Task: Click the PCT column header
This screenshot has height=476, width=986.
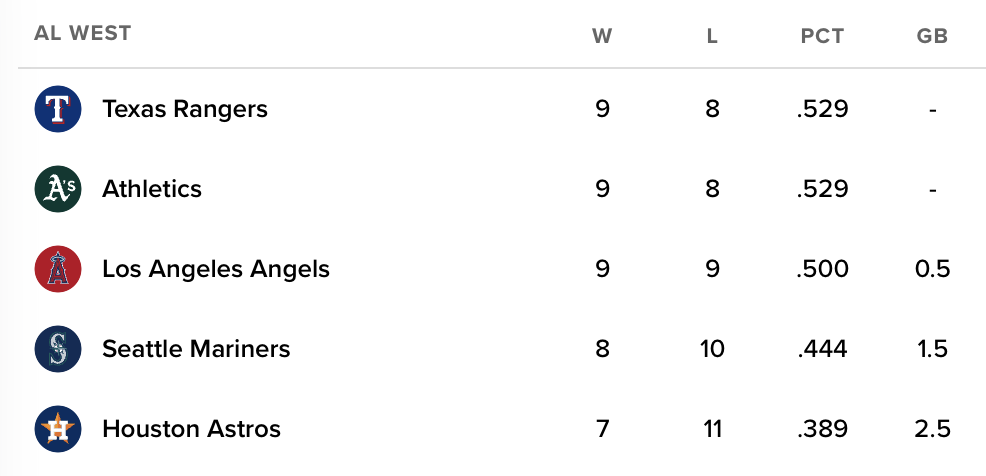Action: point(822,37)
